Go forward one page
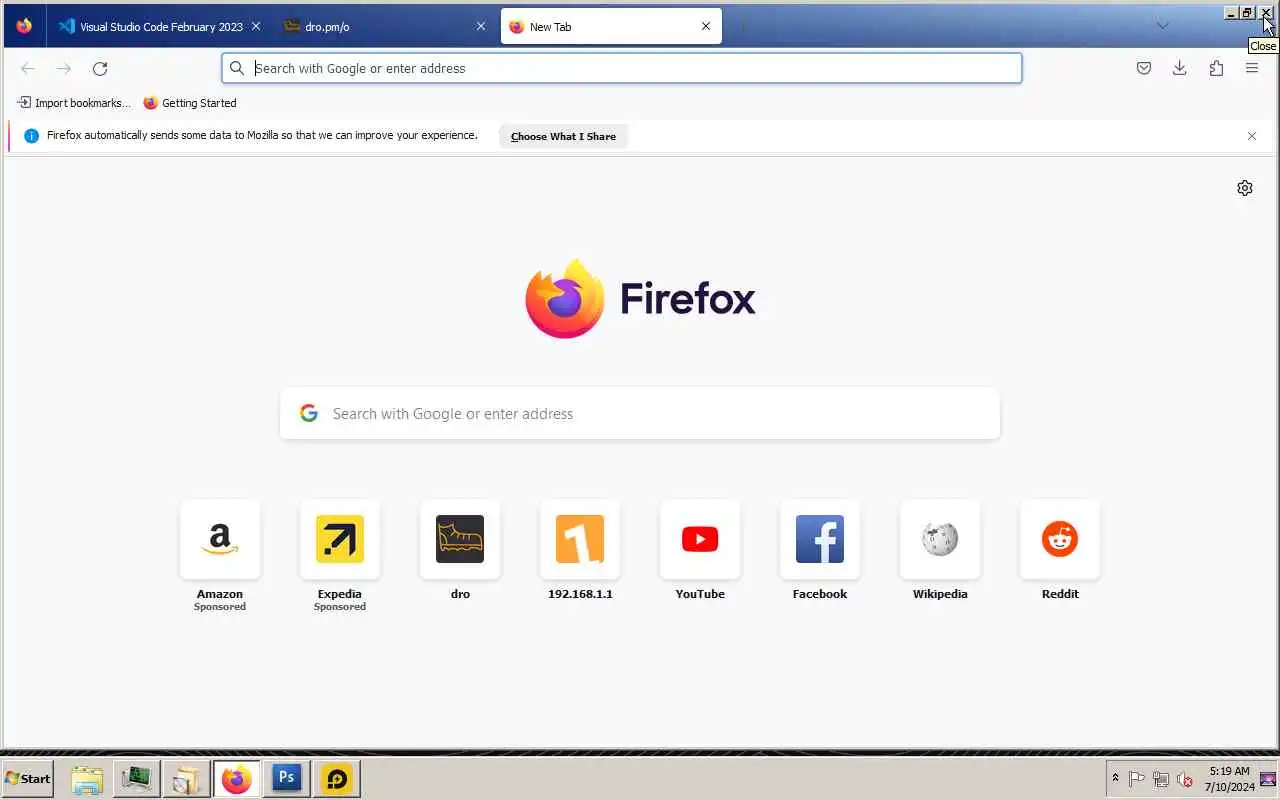The image size is (1280, 800). (64, 68)
